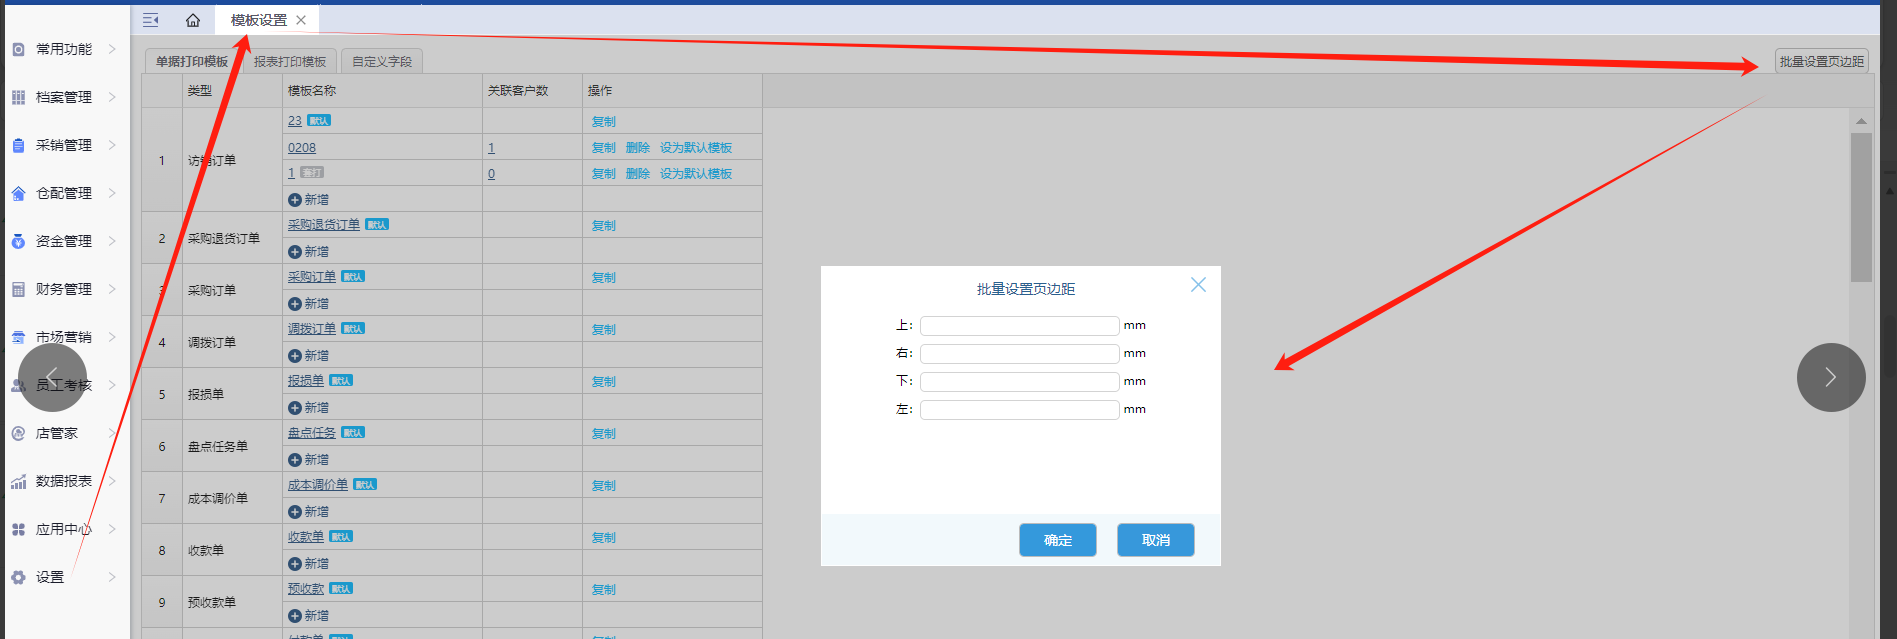Click the 资金管理 money bag icon

click(18, 241)
